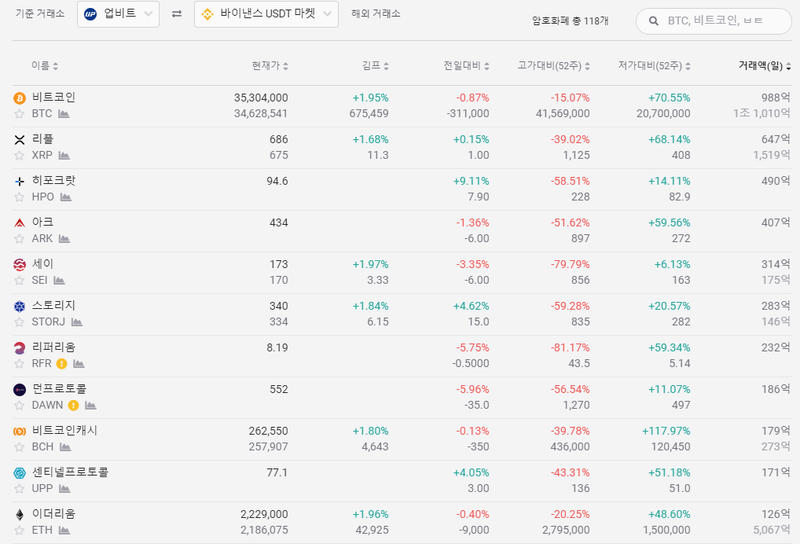Click the 리퍼리움 coin name
Viewport: 800px width, 544px height.
(54, 348)
